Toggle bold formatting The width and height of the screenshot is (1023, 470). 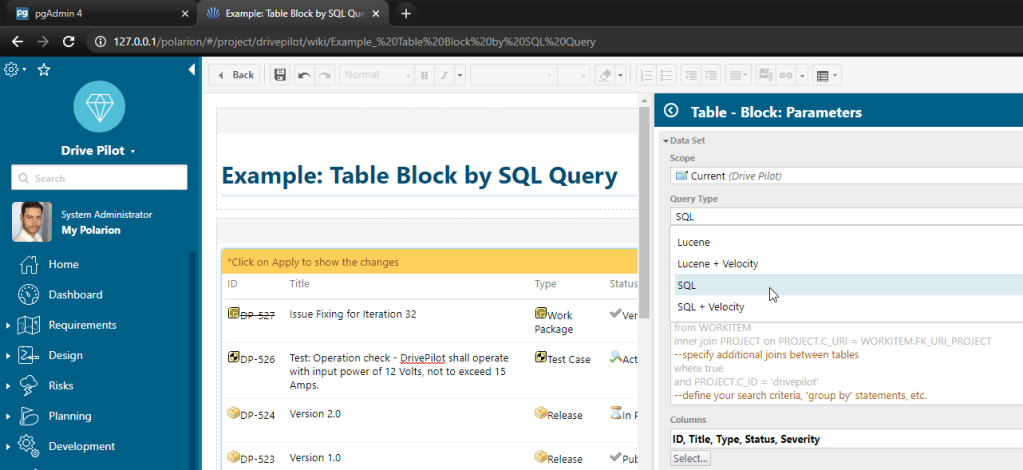pyautogui.click(x=424, y=75)
